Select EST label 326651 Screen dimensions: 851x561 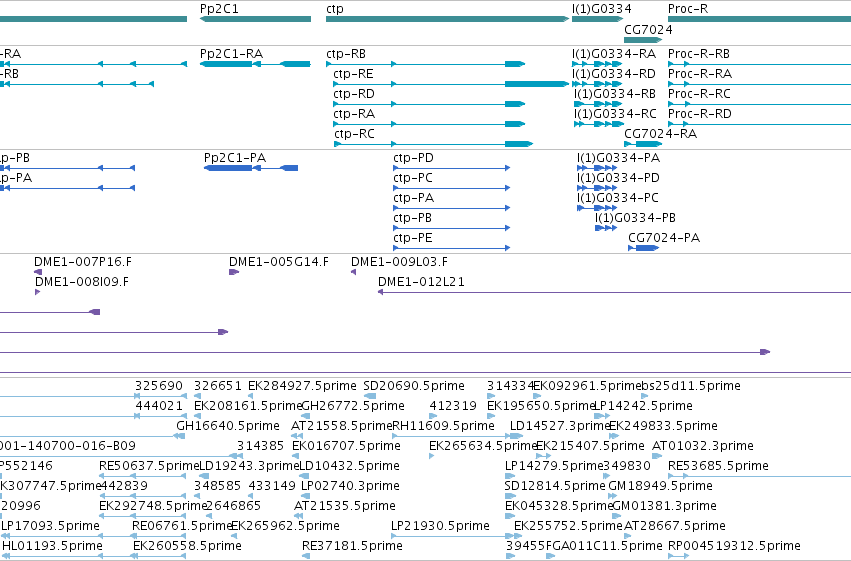(218, 386)
